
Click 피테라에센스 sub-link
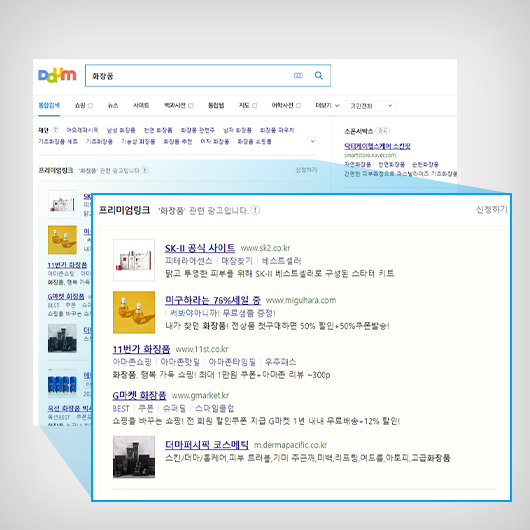click(x=189, y=261)
